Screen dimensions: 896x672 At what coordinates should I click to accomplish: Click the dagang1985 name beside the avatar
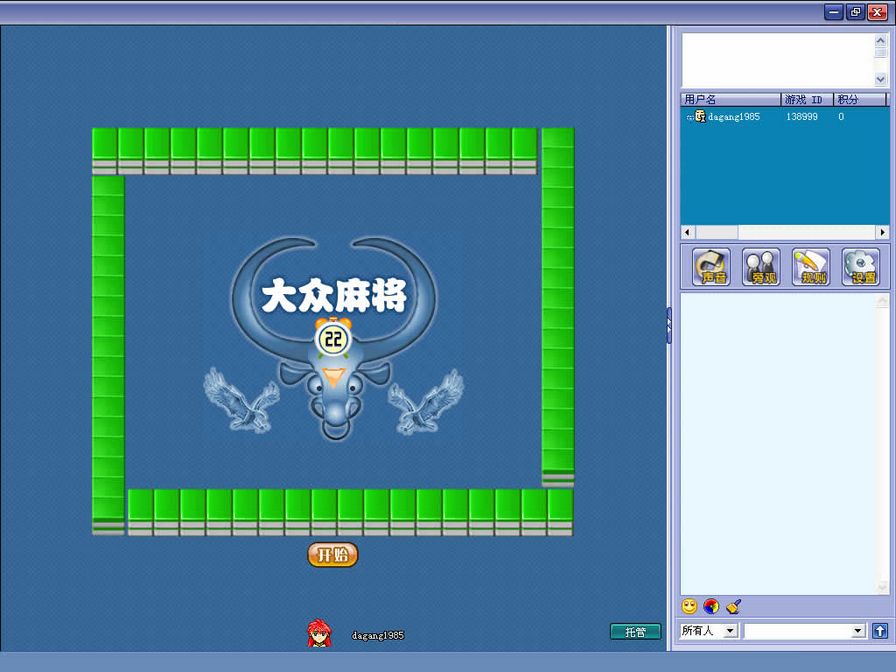(x=378, y=635)
